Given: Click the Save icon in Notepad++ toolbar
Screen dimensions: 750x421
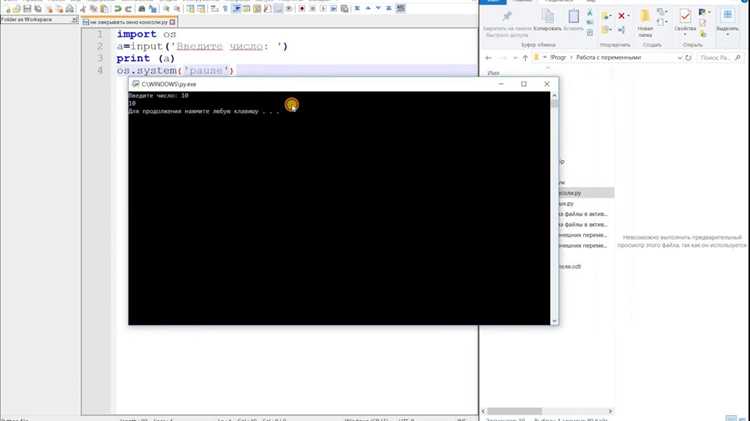Looking at the screenshot, I should point(27,9).
